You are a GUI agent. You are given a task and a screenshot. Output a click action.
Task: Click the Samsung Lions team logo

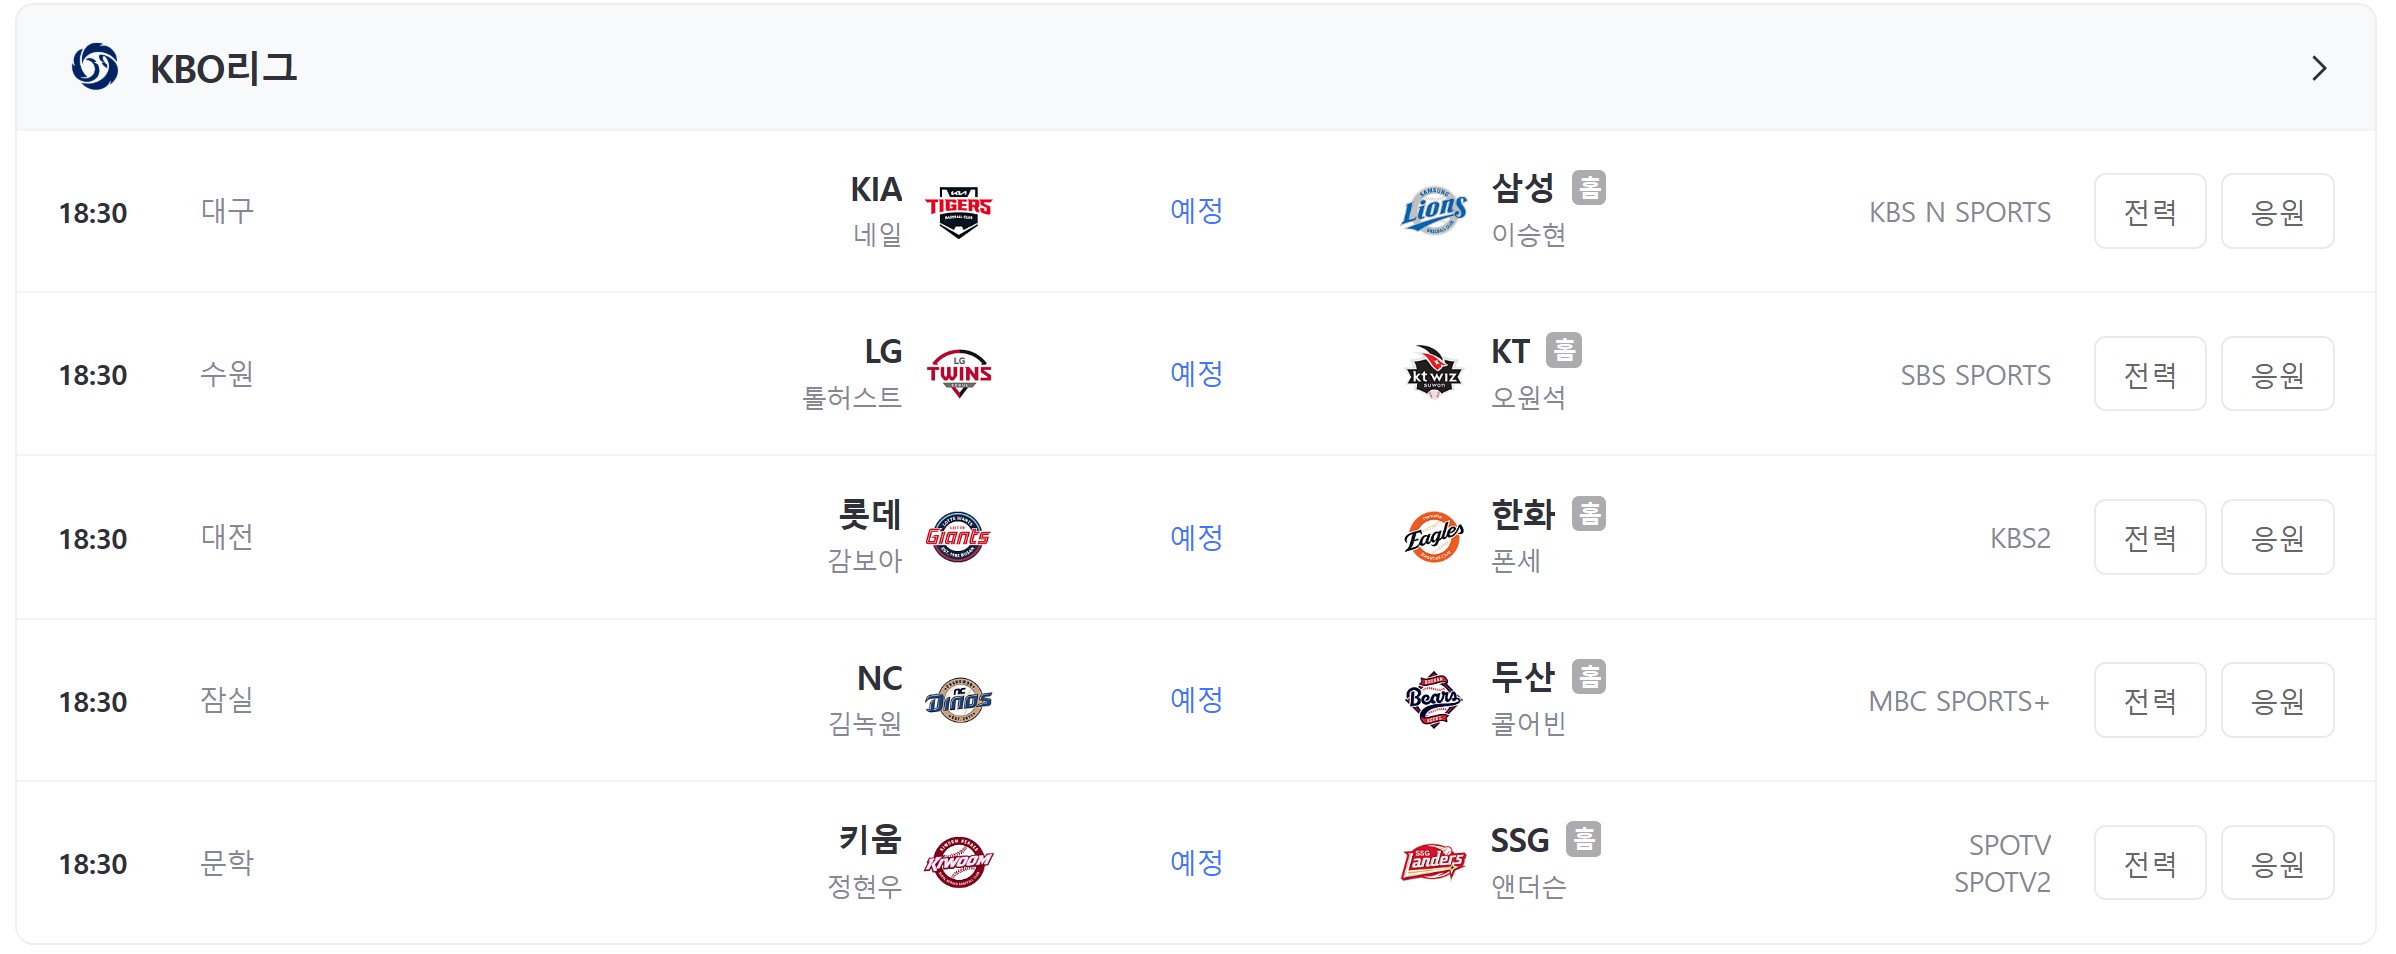pyautogui.click(x=1434, y=211)
